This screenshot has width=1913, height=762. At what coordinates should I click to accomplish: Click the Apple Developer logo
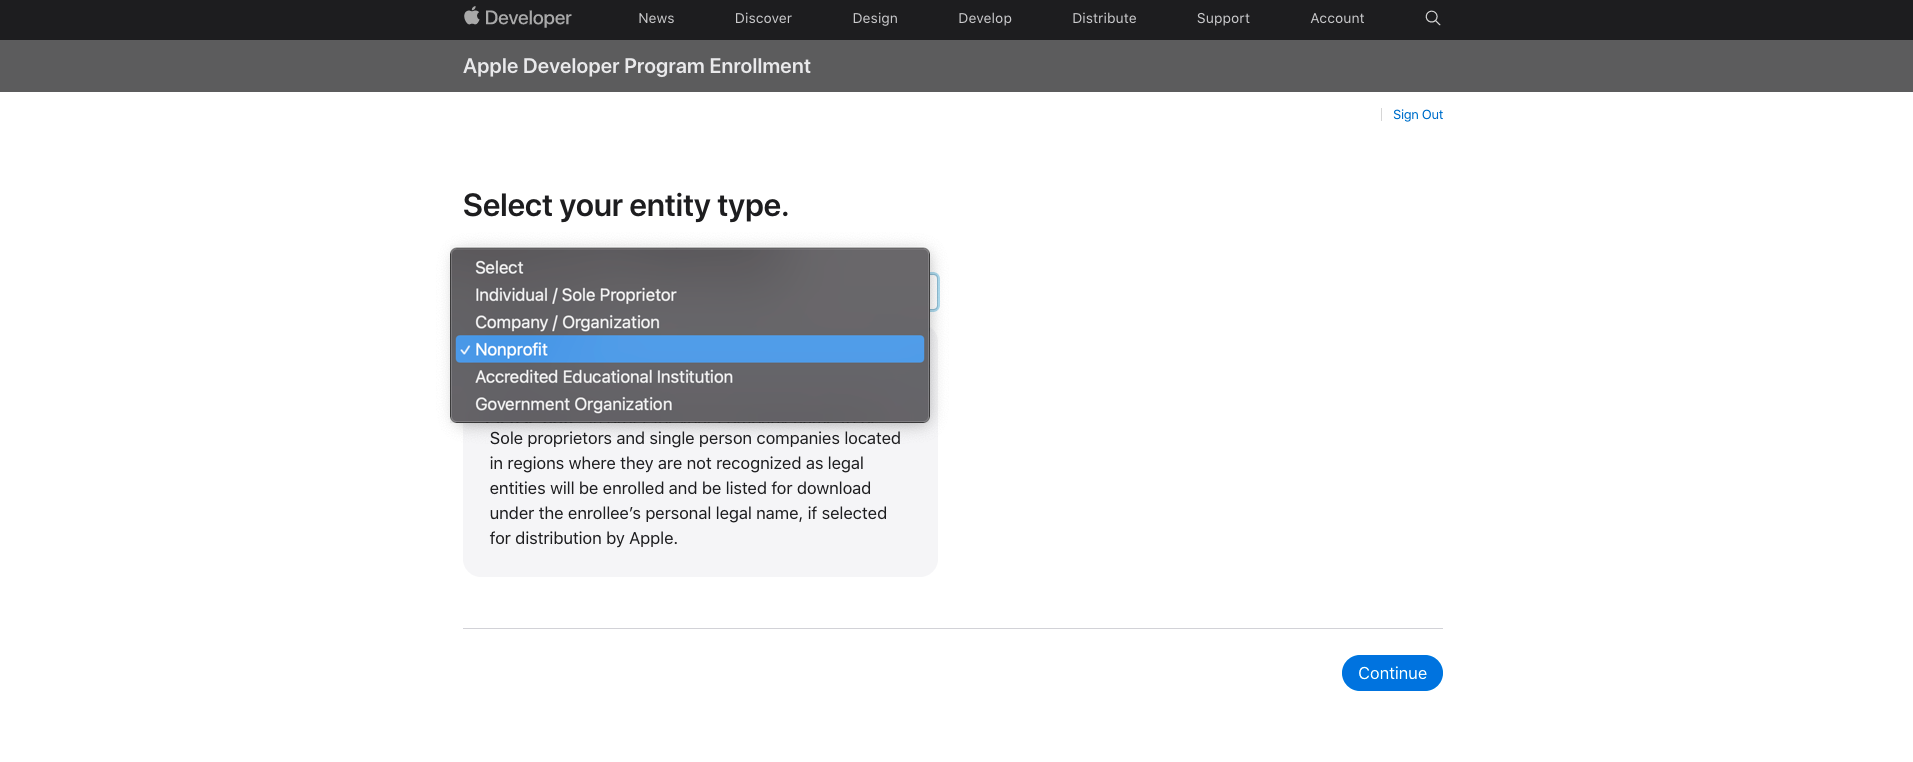(x=516, y=18)
